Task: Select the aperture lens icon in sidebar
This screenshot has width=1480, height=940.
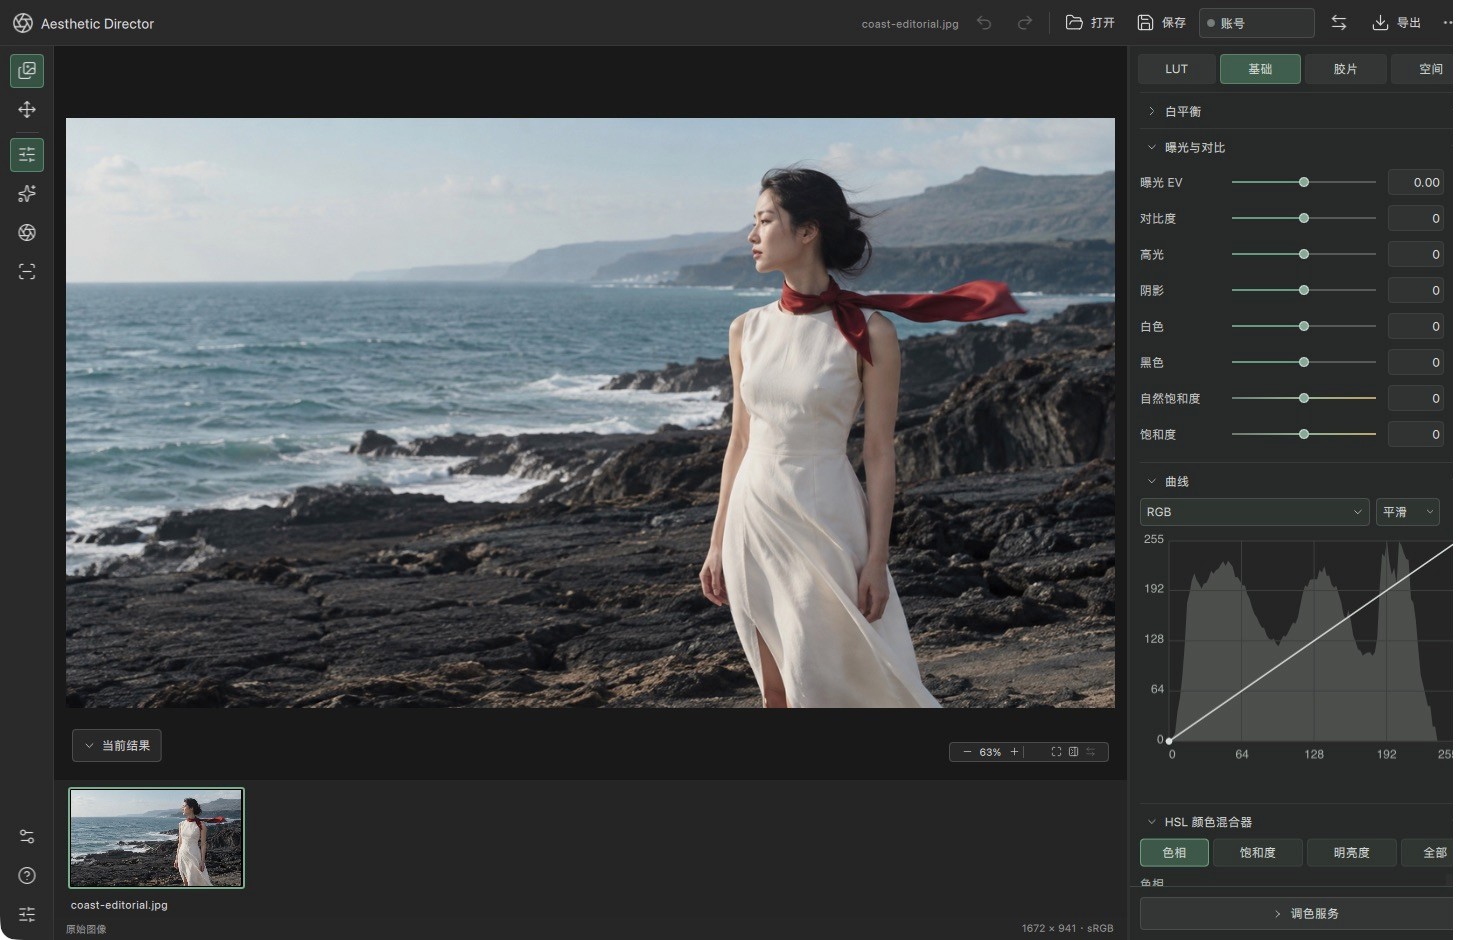Action: tap(27, 233)
